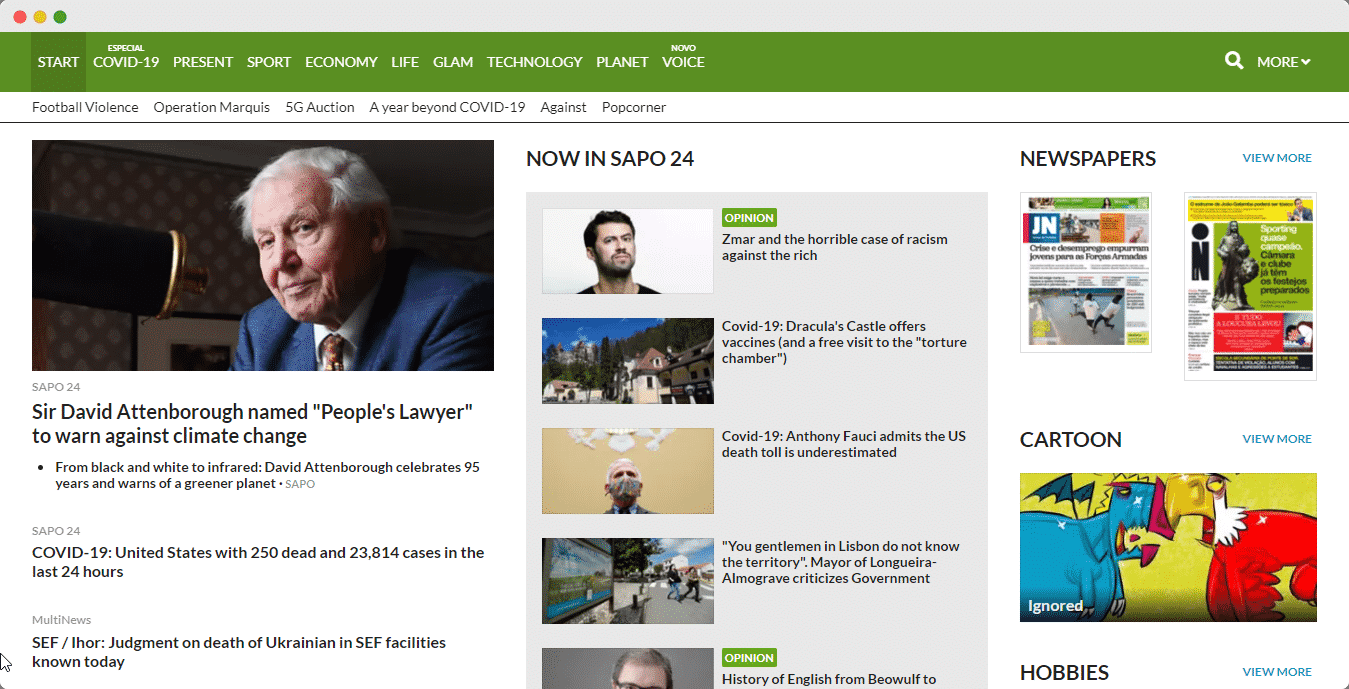The height and width of the screenshot is (689, 1349).
Task: Click the MultiNews source label
Action: click(x=61, y=620)
